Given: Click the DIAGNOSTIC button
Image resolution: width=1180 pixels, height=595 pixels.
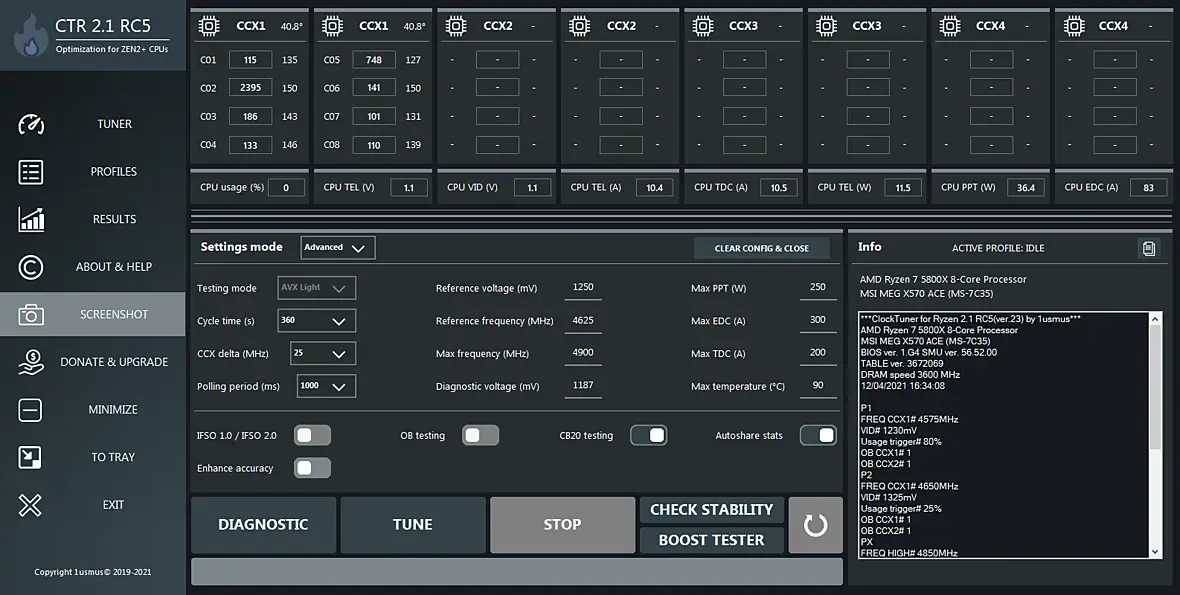Looking at the screenshot, I should coord(263,525).
